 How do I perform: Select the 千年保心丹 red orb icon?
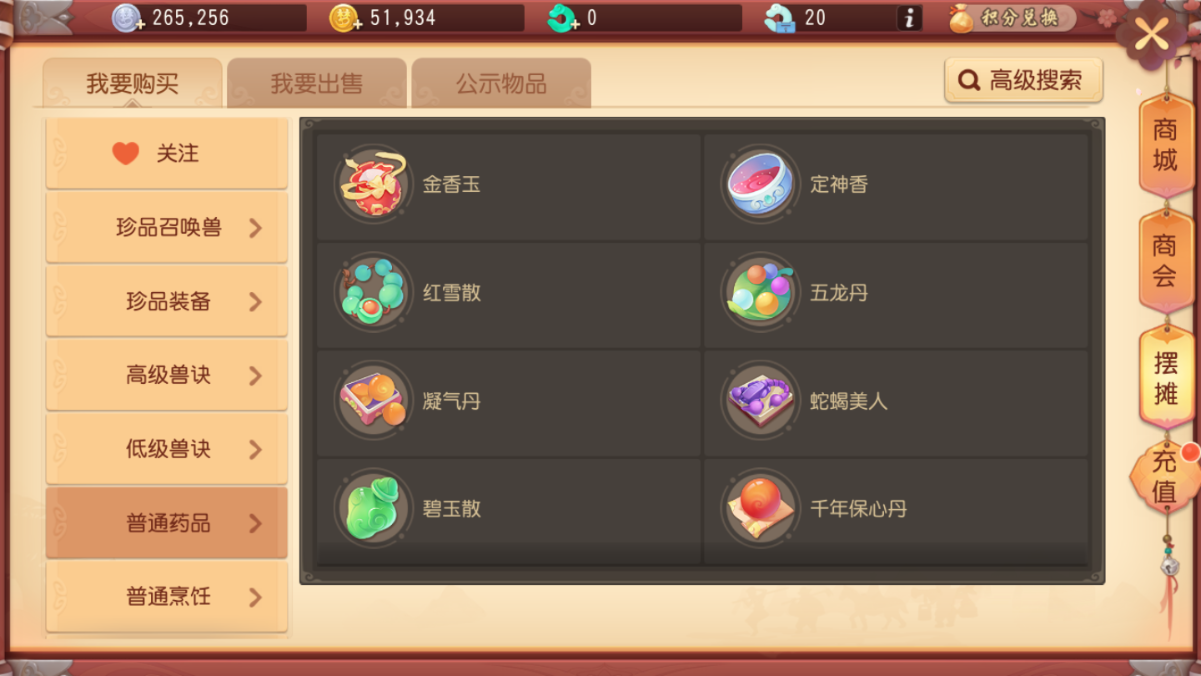[x=760, y=508]
